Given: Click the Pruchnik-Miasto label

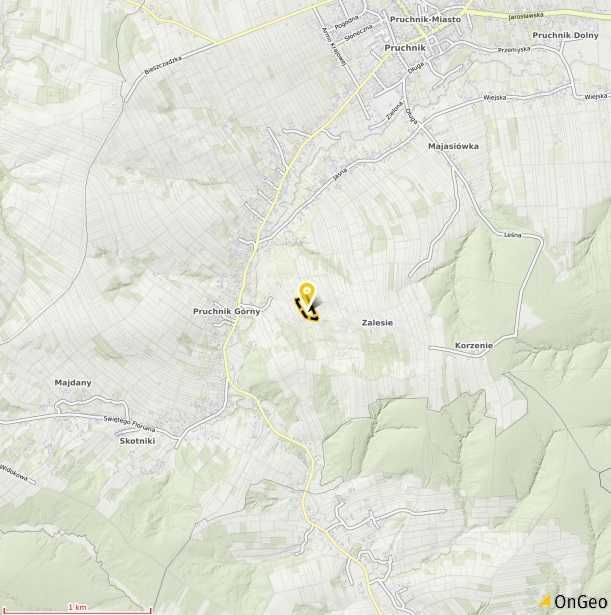Looking at the screenshot, I should point(425,19).
